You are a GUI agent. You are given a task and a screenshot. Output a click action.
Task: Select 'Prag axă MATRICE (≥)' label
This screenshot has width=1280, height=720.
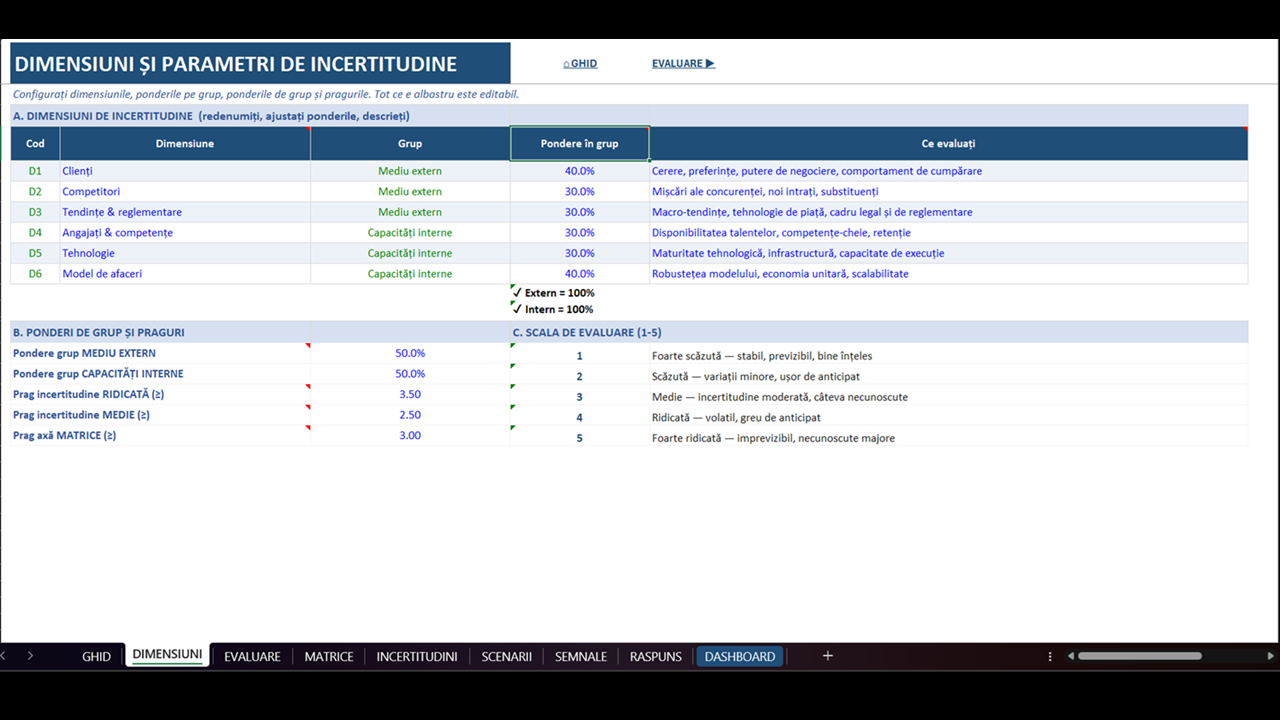160,435
